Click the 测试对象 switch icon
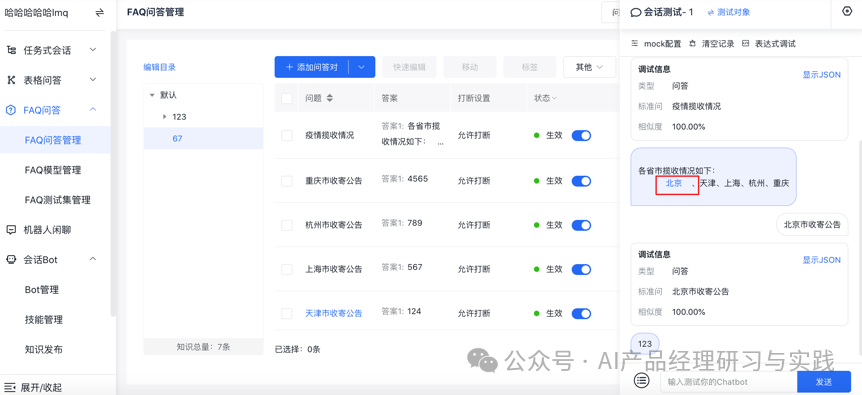Image resolution: width=862 pixels, height=395 pixels. 711,12
